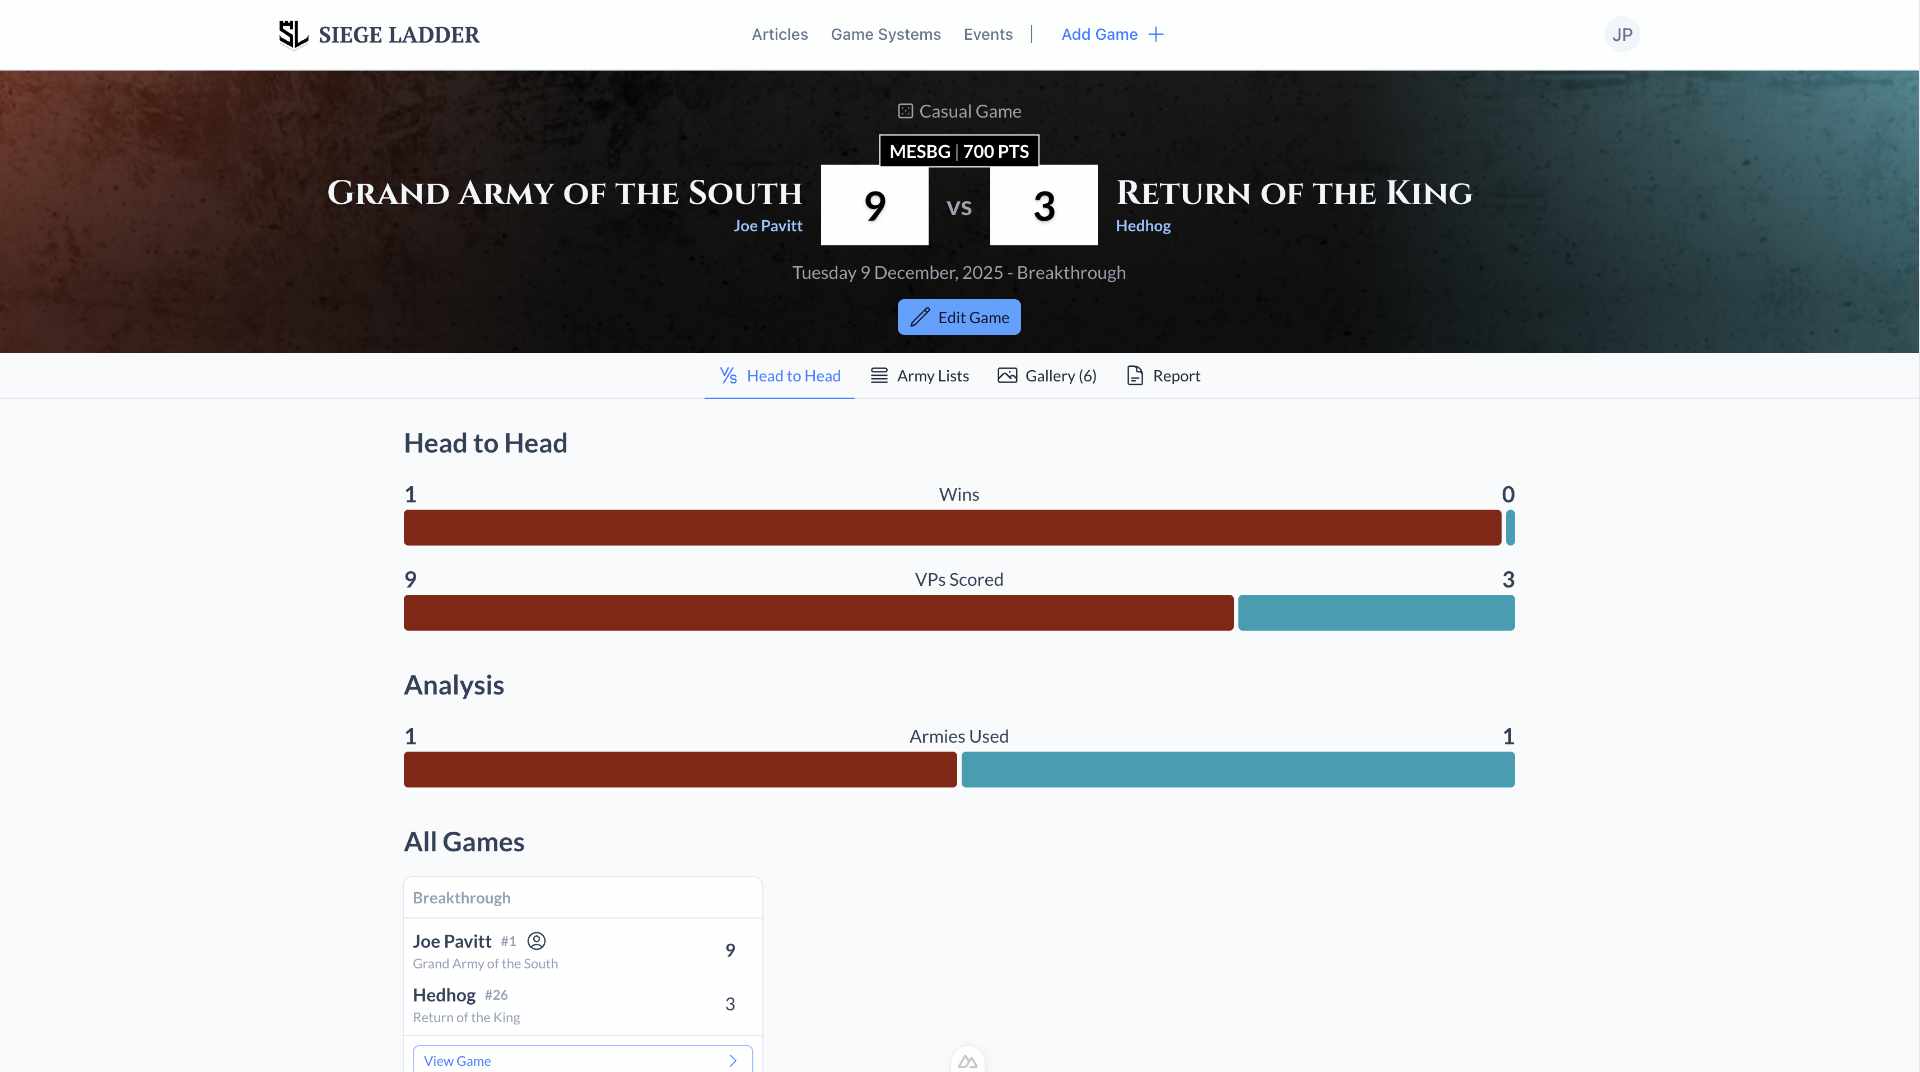Click the plus icon beside Add Game
This screenshot has height=1072, width=1920.
[x=1156, y=34]
